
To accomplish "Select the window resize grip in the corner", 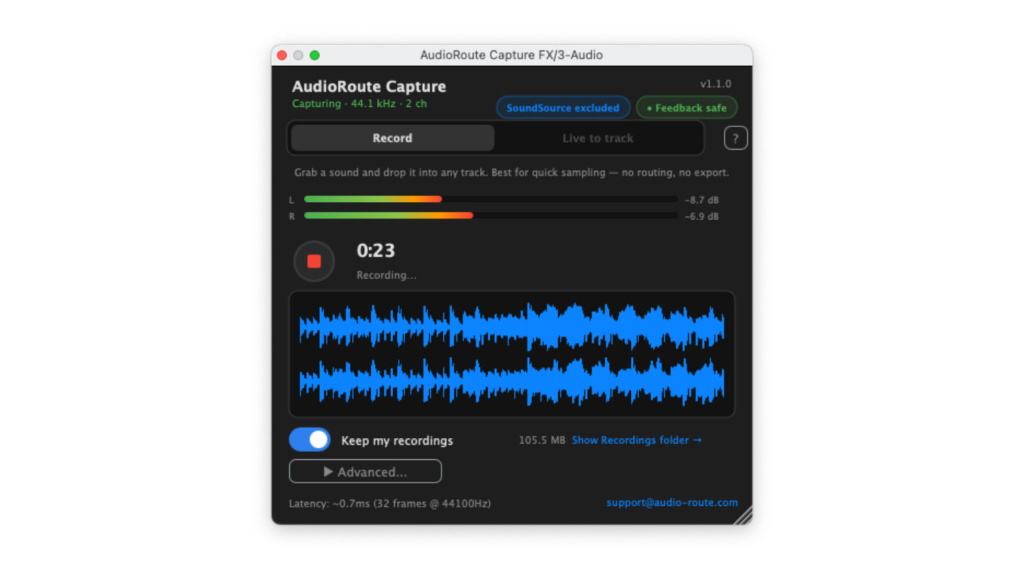I will click(x=743, y=515).
